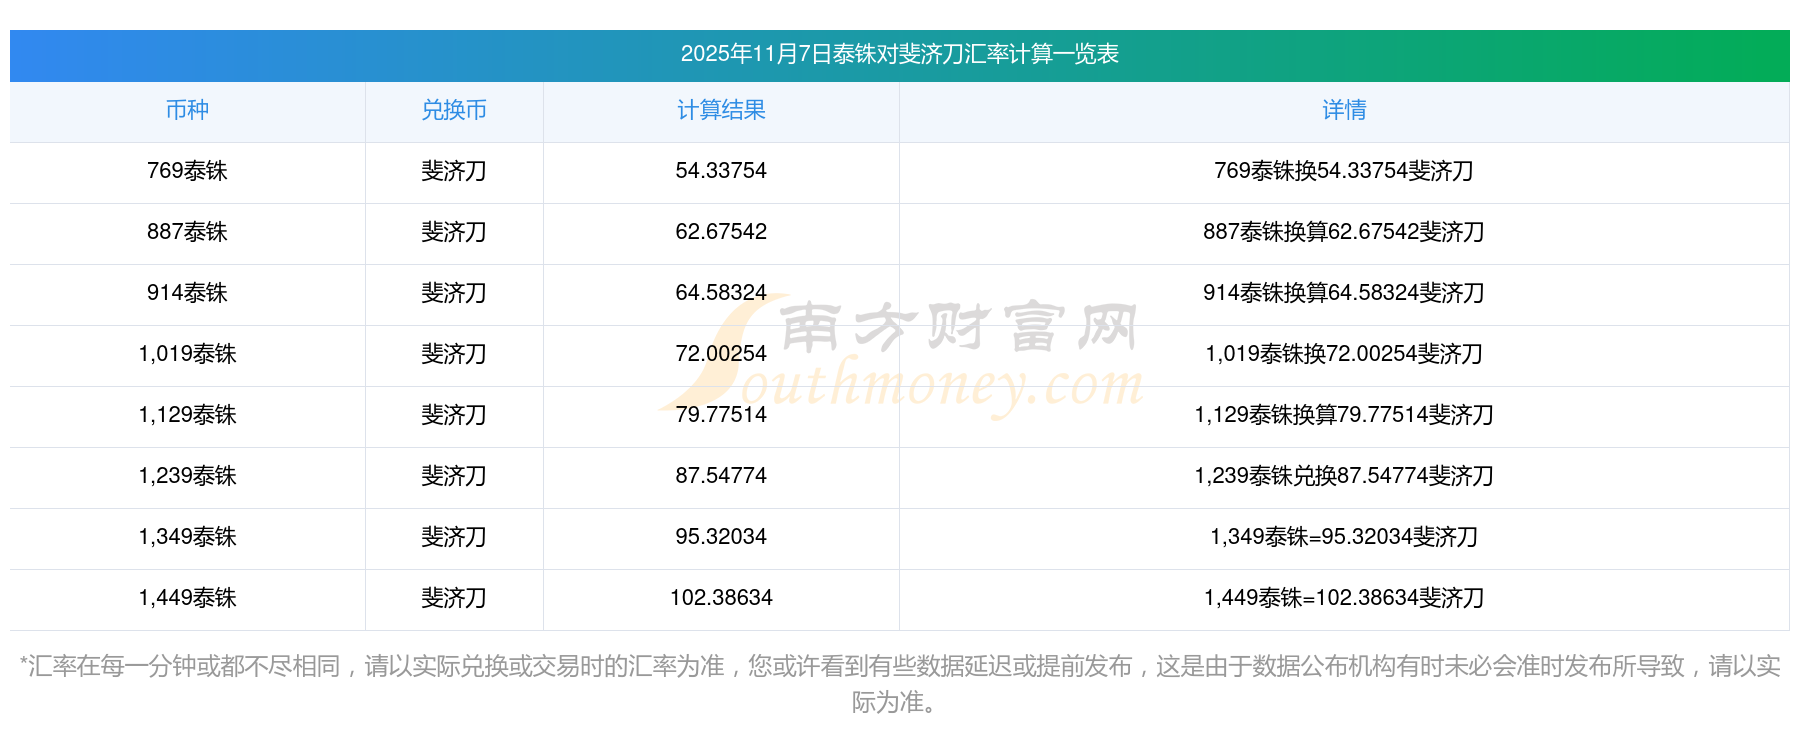Click the 1,239泰铢兑换87.54774斐济刀 detail text
This screenshot has height=733, width=1800.
pos(1344,476)
